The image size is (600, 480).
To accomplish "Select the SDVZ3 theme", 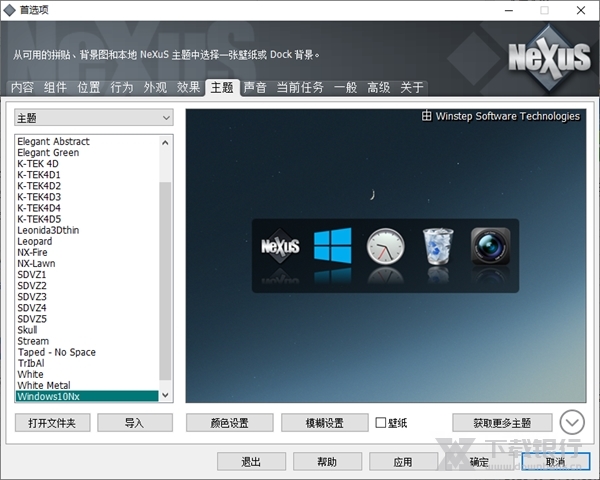I will [87, 297].
